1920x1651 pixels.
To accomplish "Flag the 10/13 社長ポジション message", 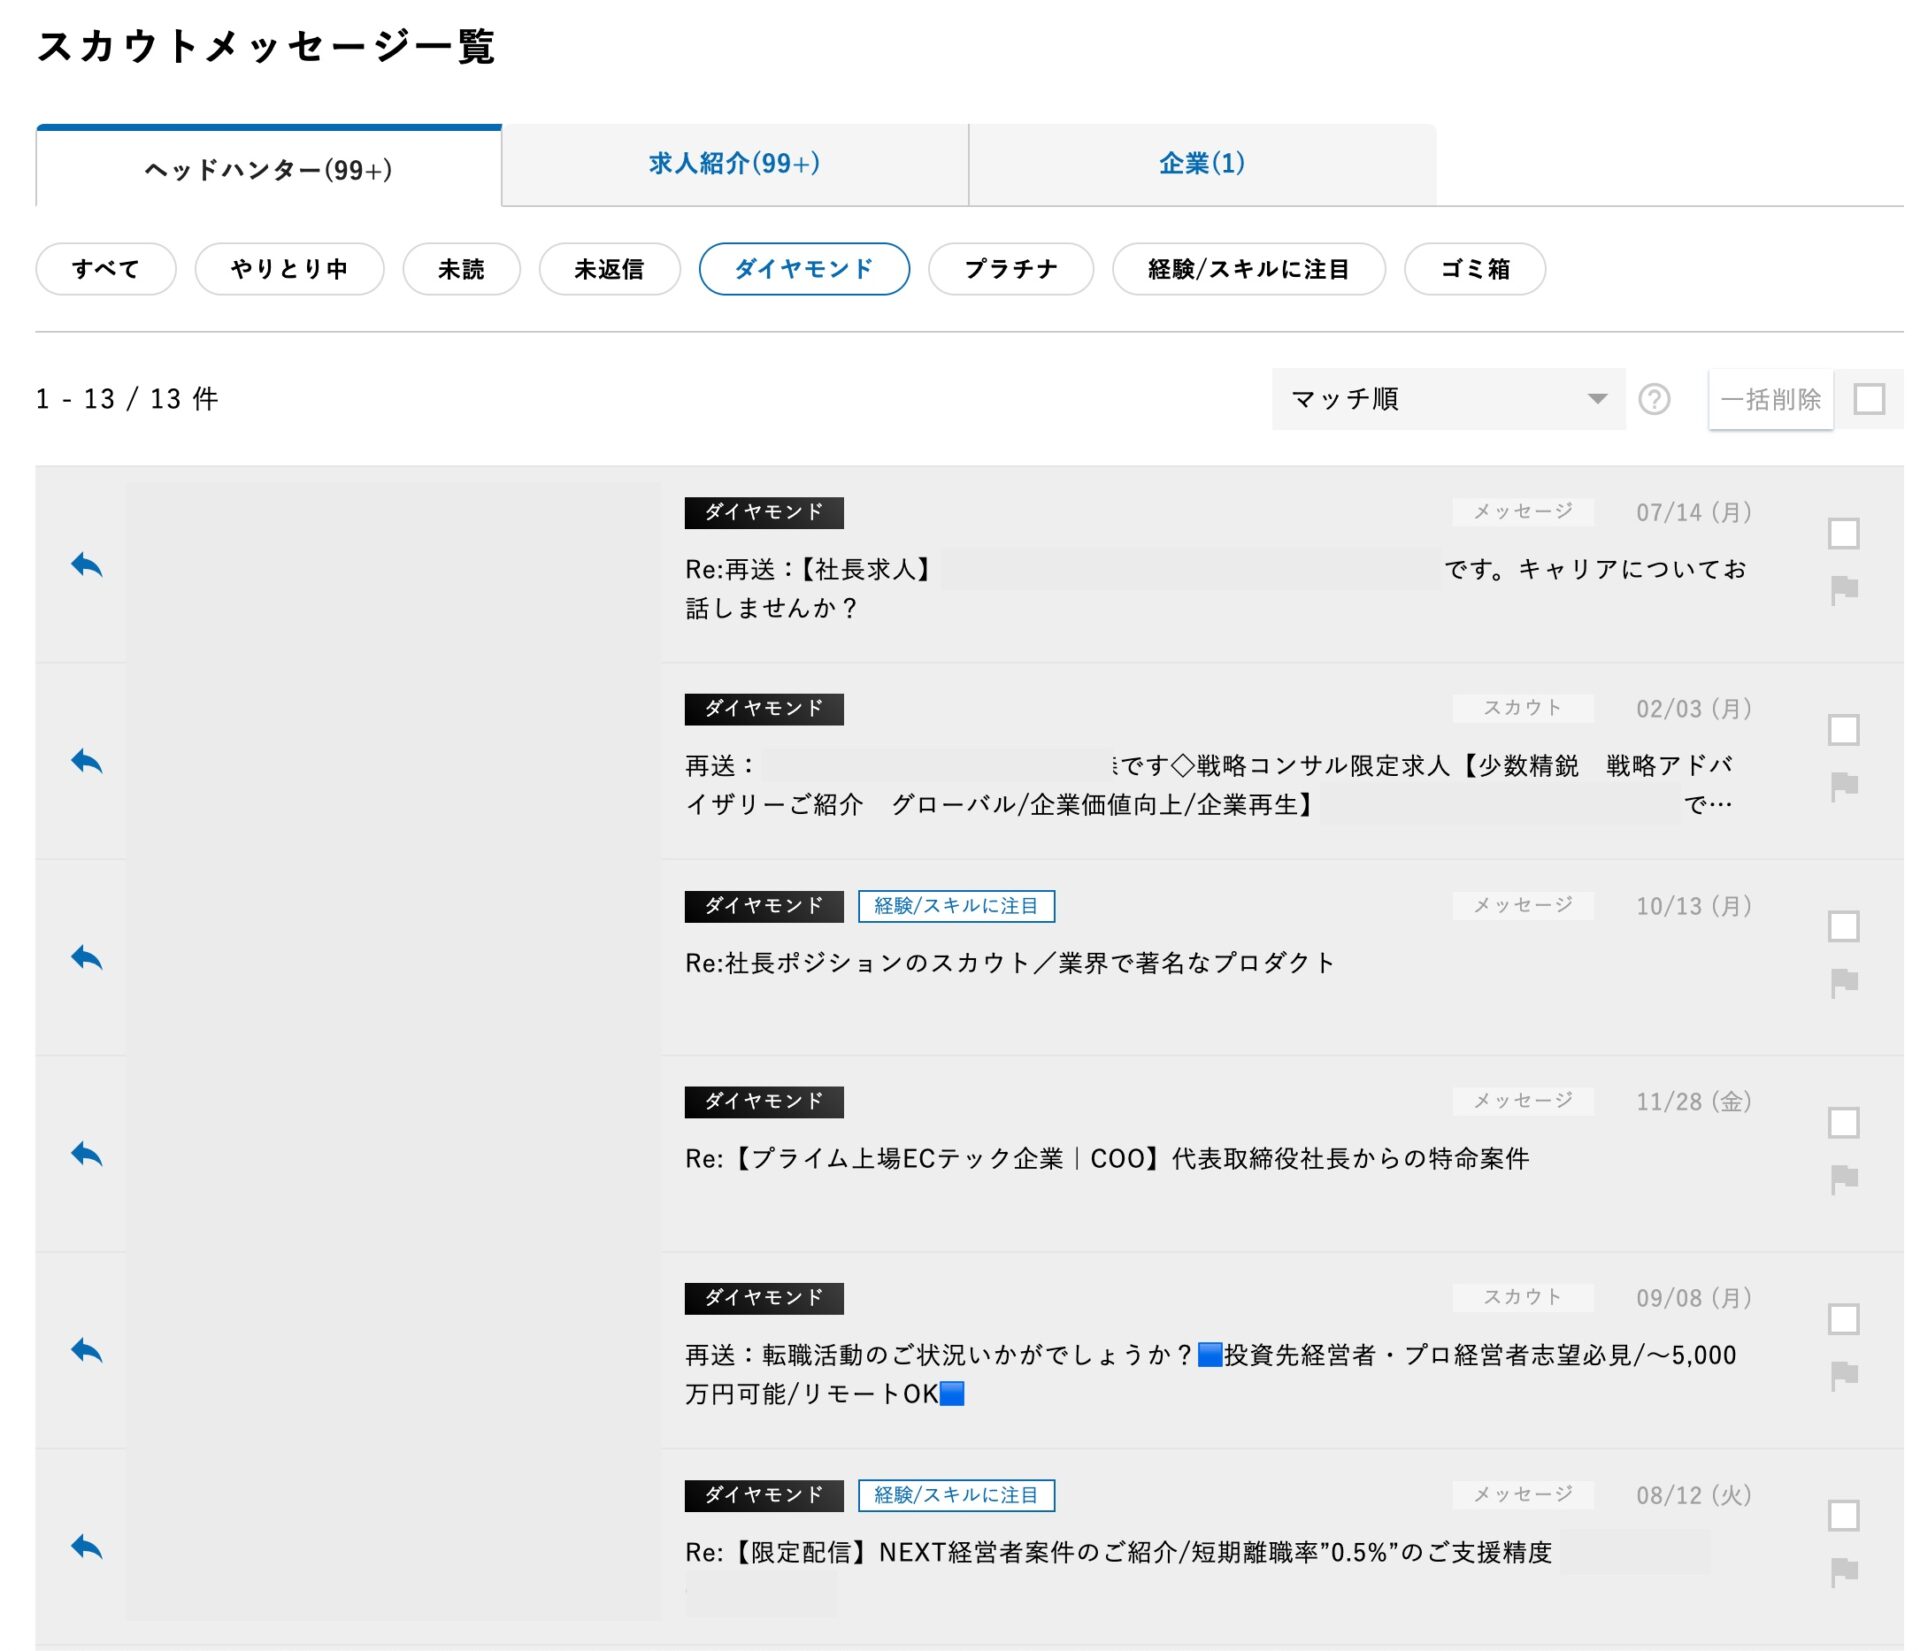I will pyautogui.click(x=1843, y=983).
